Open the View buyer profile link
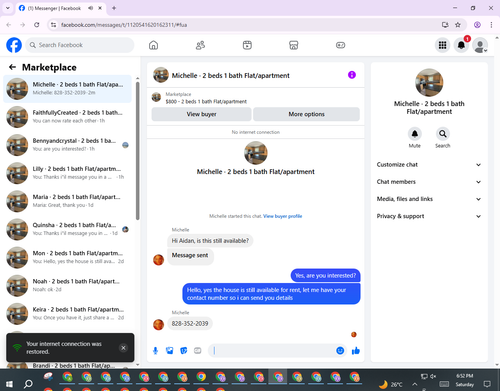Viewport: 500px width, 391px height. tap(282, 216)
